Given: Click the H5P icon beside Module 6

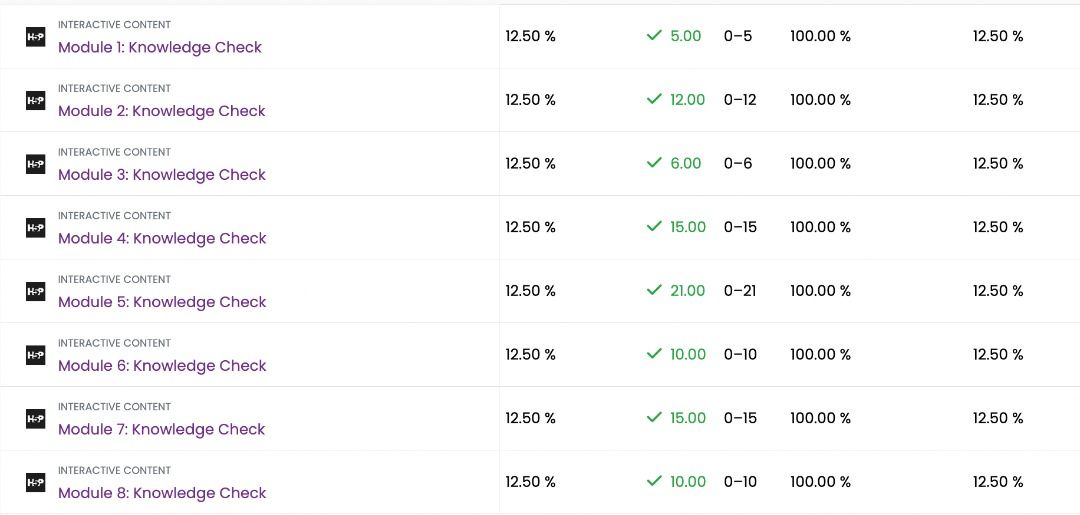Looking at the screenshot, I should (35, 355).
